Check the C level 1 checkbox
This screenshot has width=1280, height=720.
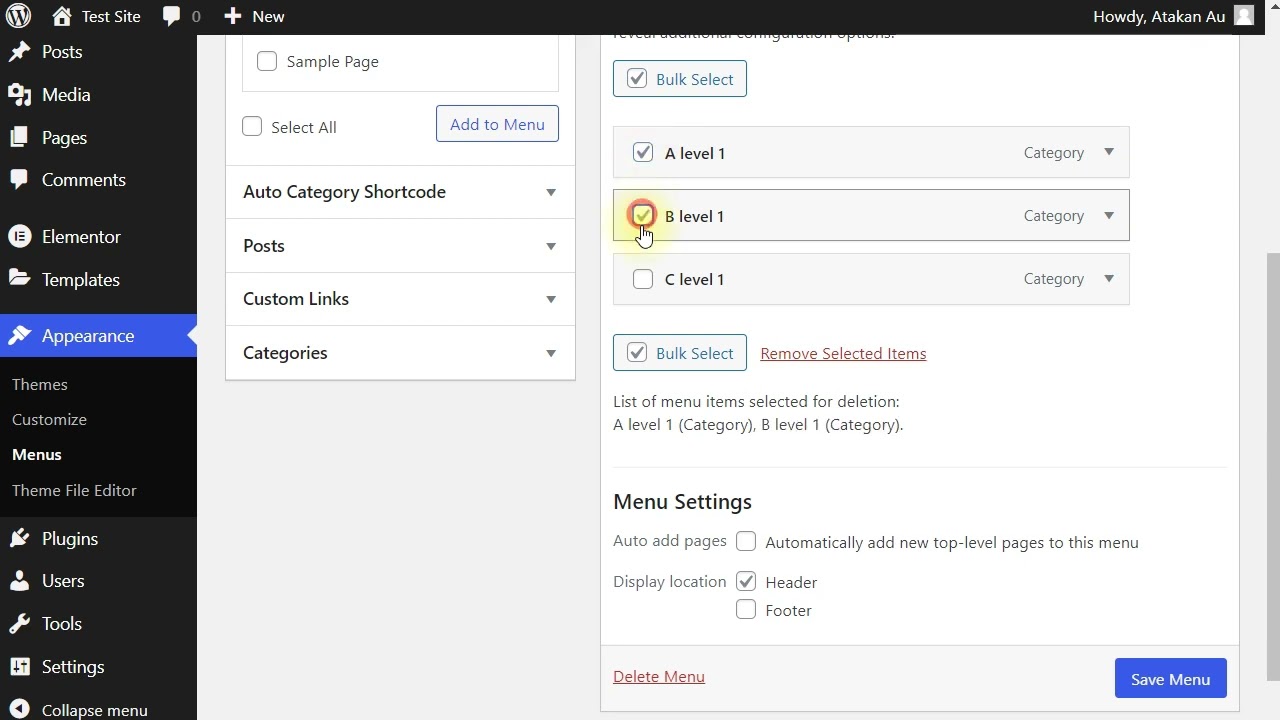coord(643,279)
